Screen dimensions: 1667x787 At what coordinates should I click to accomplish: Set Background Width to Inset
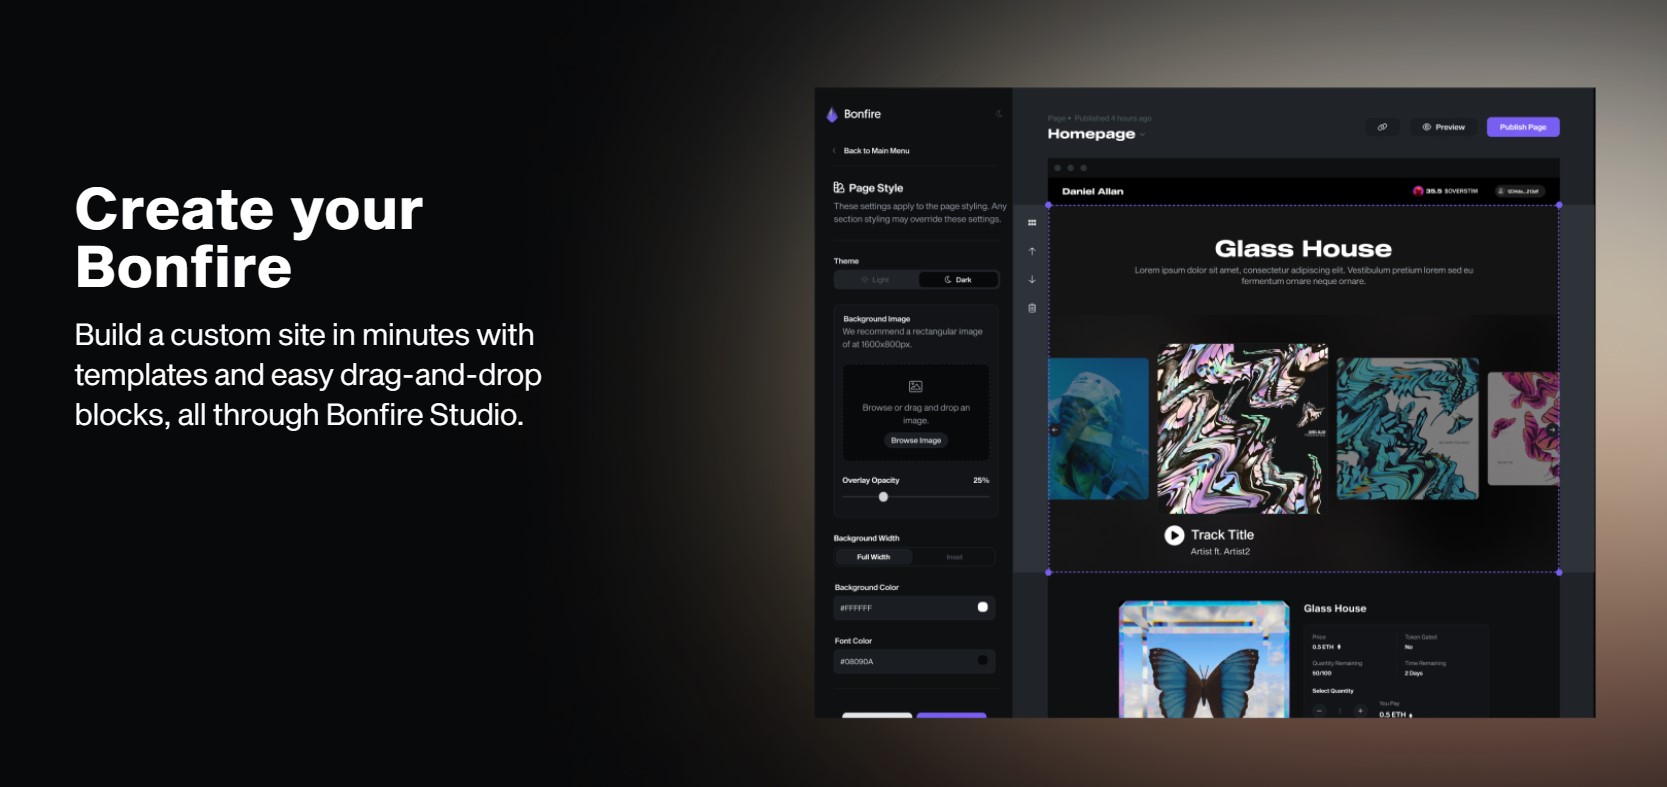[954, 557]
